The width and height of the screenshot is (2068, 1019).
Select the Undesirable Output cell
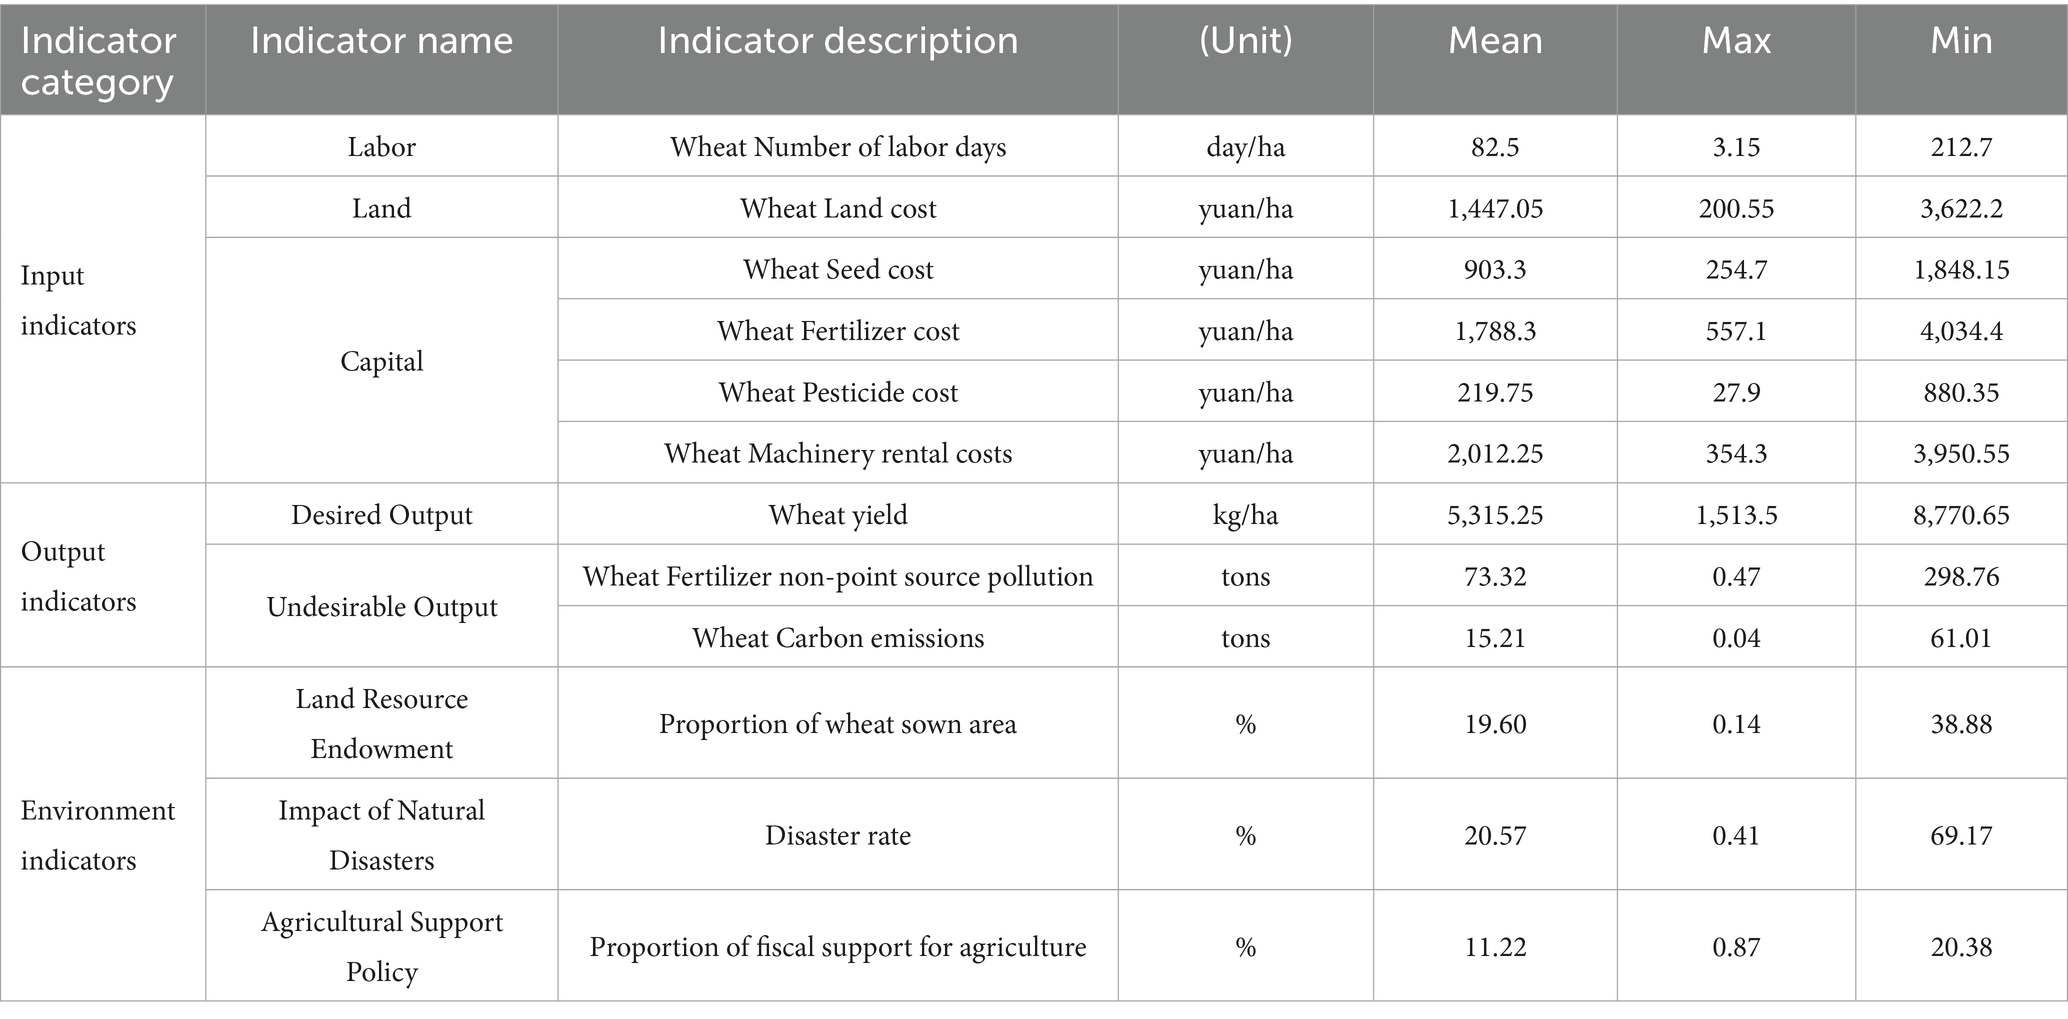point(382,607)
